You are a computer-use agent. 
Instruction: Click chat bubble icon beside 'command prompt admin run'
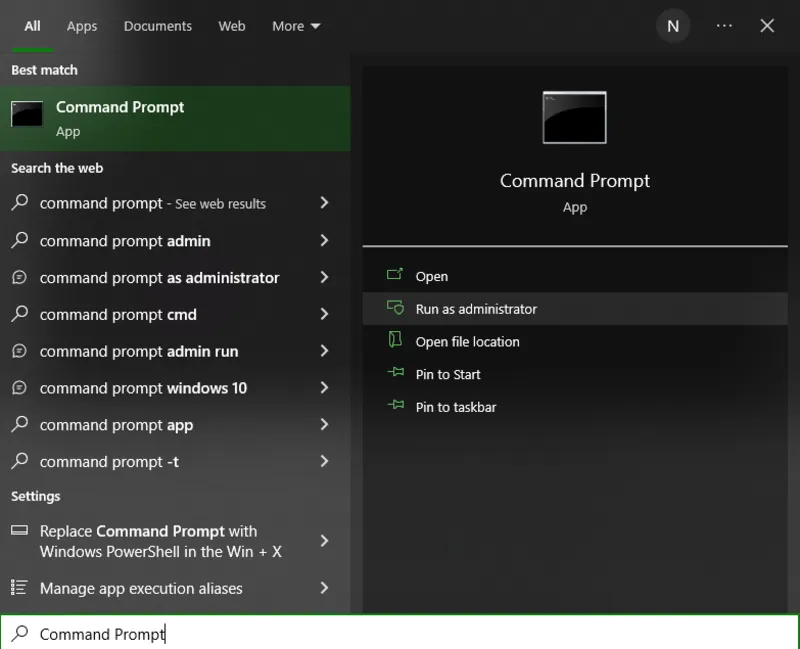(19, 351)
